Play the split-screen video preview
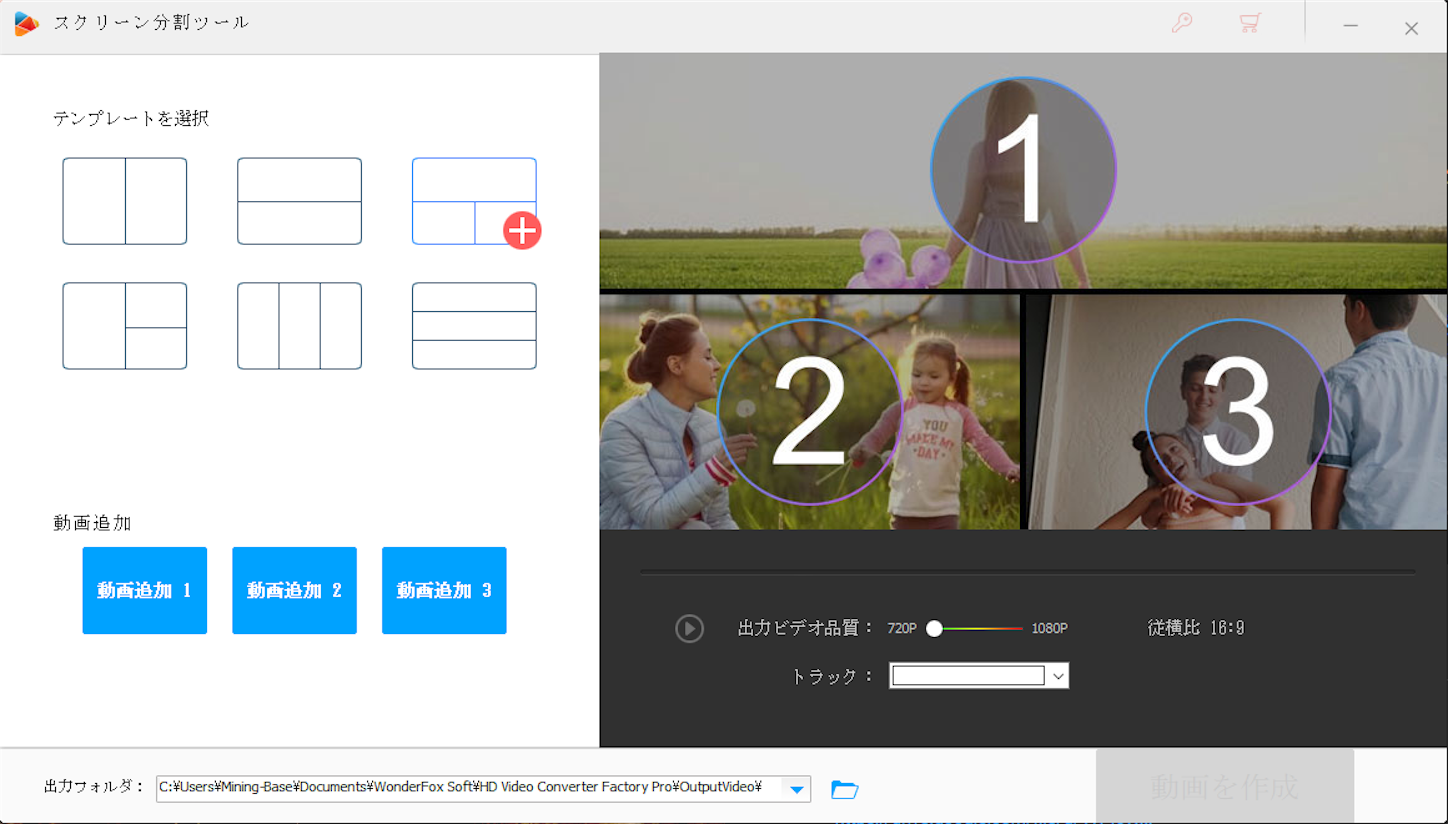This screenshot has height=824, width=1448. pyautogui.click(x=689, y=628)
